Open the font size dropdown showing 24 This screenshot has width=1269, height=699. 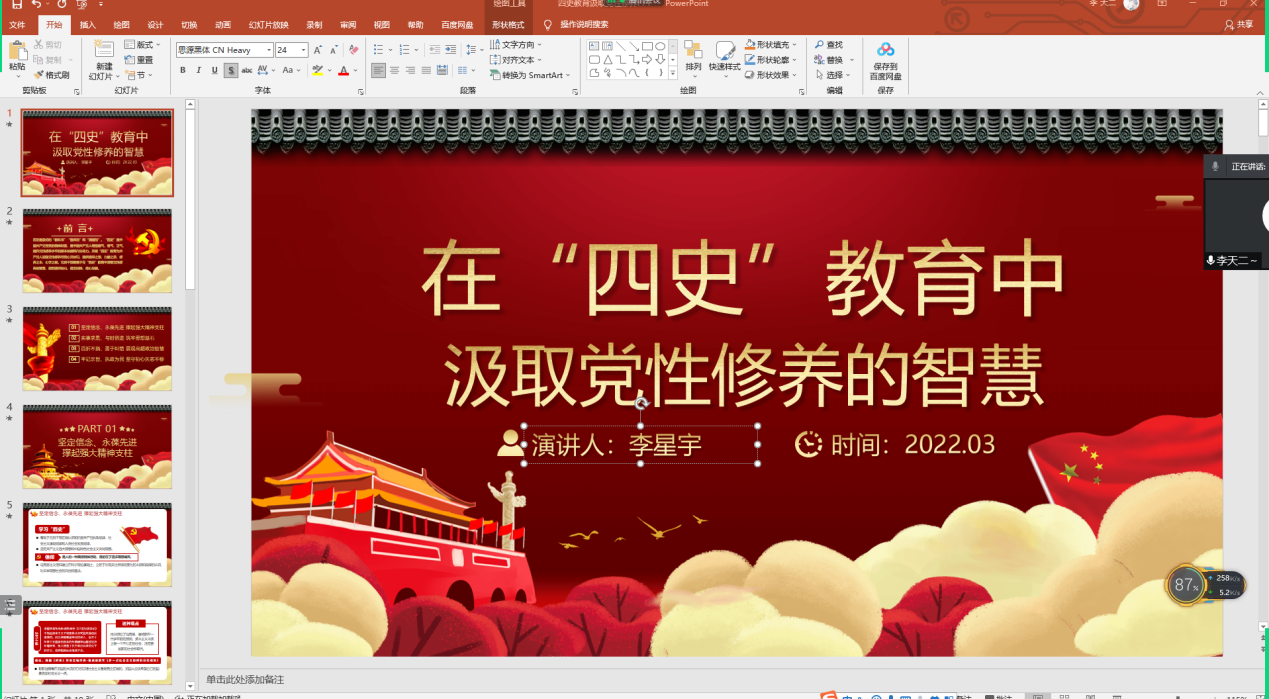point(303,50)
